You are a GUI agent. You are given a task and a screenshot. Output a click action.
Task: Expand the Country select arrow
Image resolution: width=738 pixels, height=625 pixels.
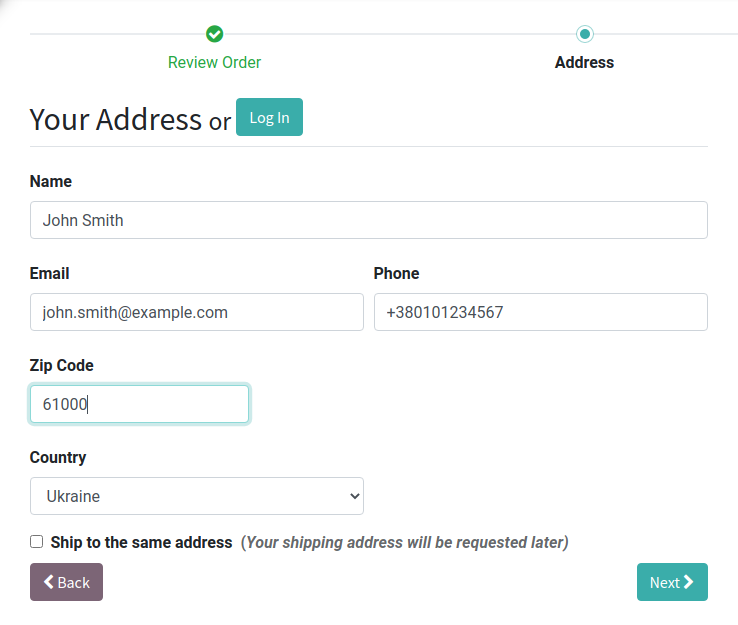click(355, 496)
